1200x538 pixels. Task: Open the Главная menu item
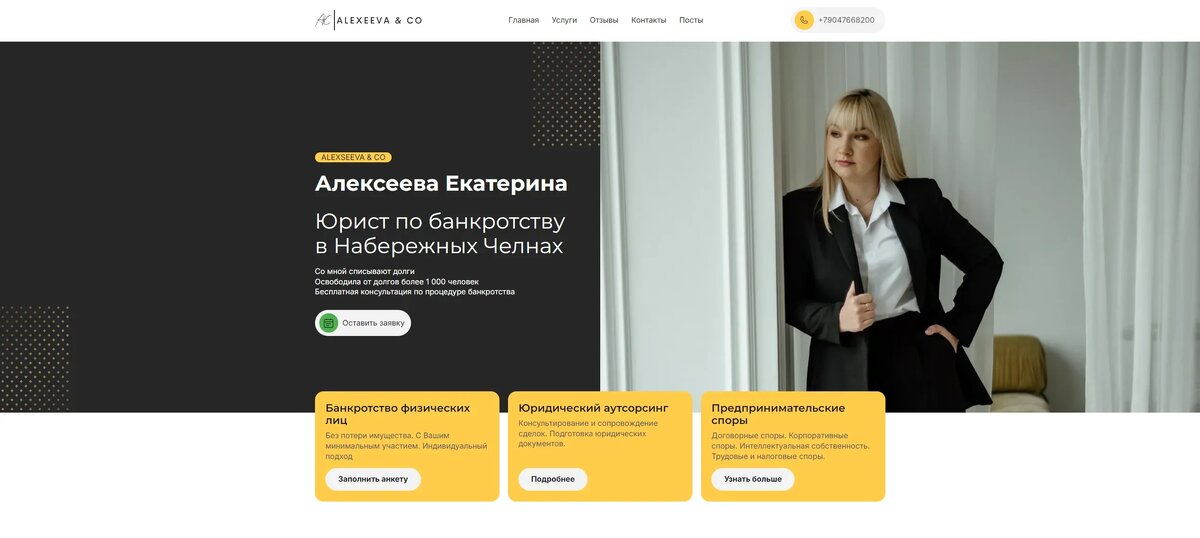pyautogui.click(x=523, y=20)
